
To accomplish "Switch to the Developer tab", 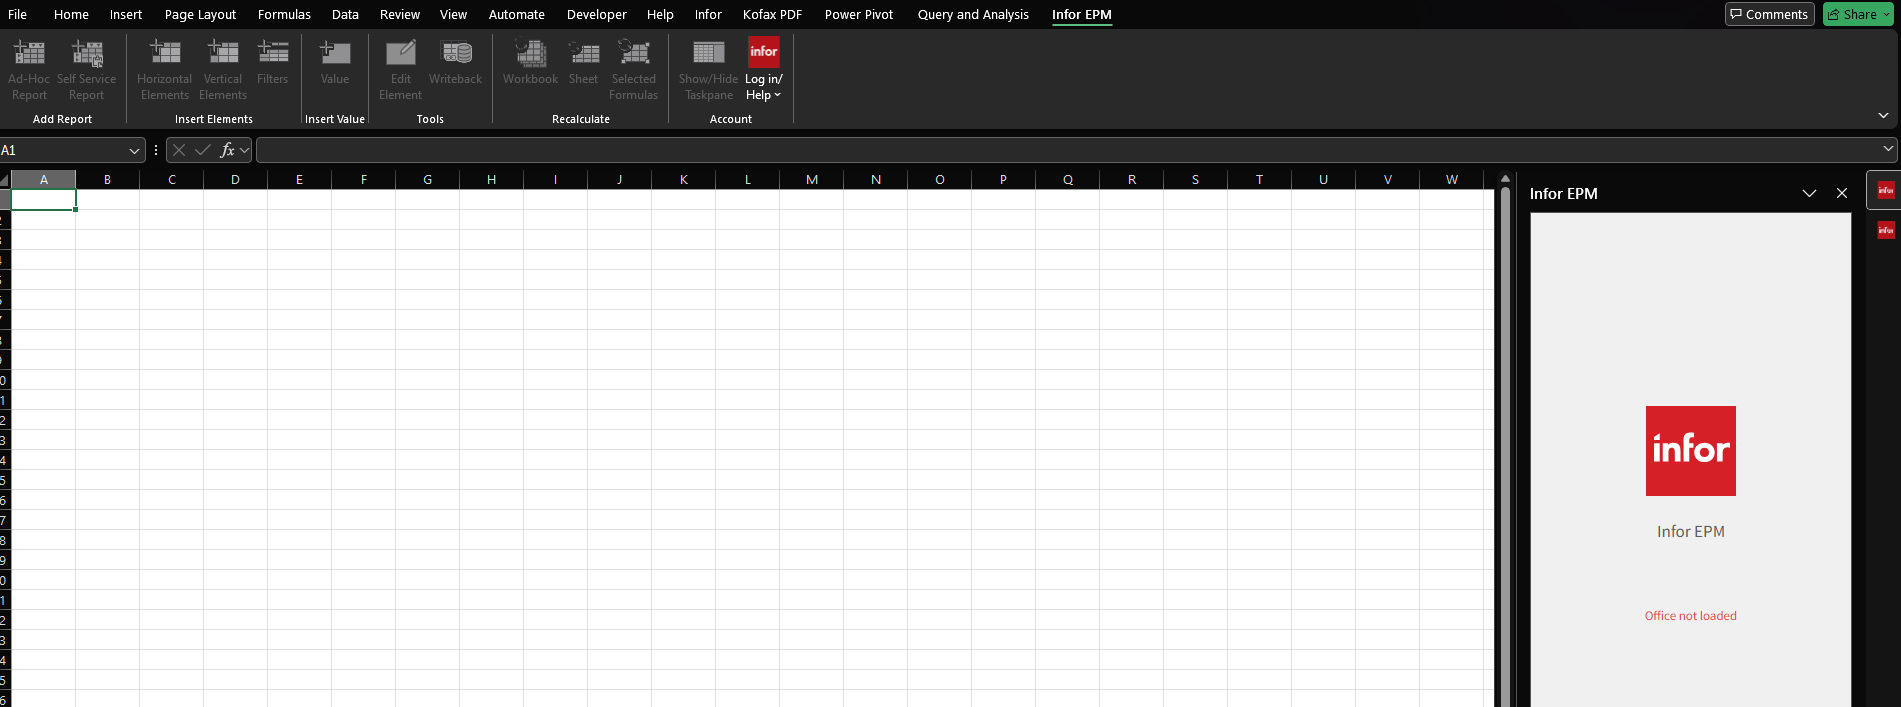I will tap(597, 14).
